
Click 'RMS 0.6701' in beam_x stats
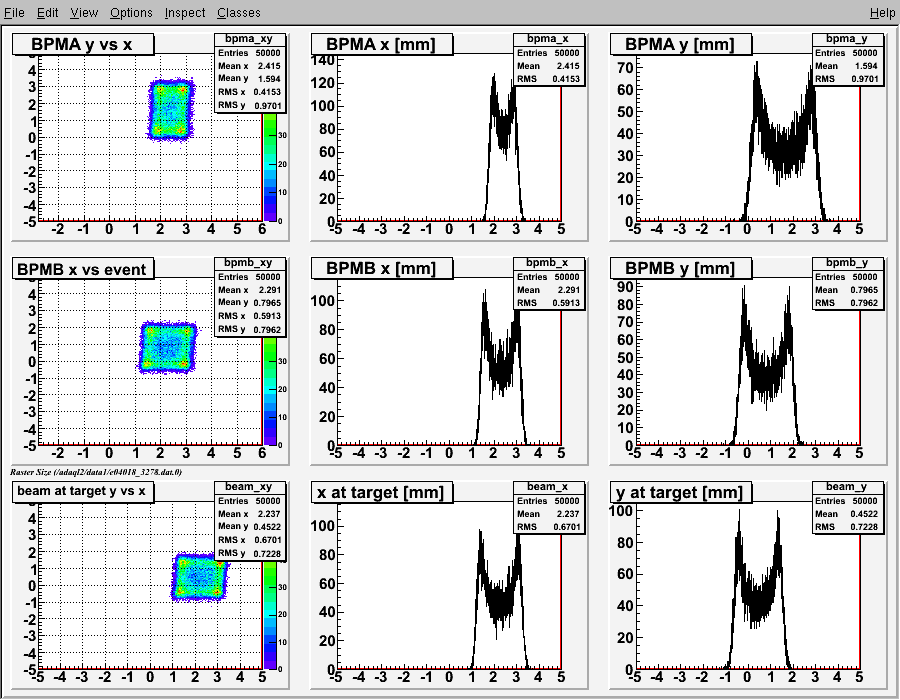coord(548,527)
